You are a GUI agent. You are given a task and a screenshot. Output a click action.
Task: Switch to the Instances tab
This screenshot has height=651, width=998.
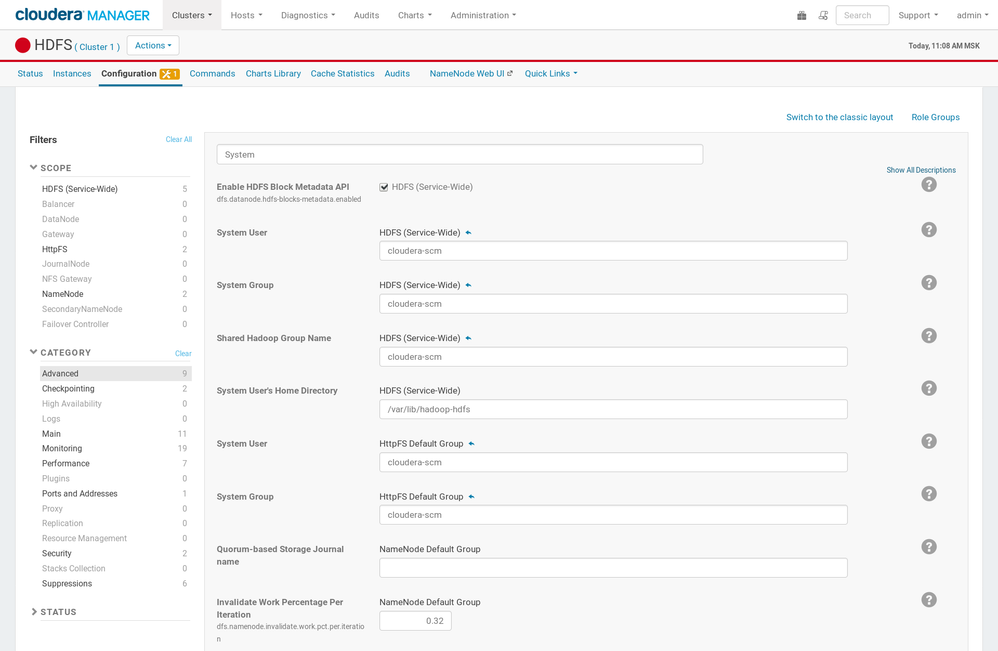click(x=71, y=73)
